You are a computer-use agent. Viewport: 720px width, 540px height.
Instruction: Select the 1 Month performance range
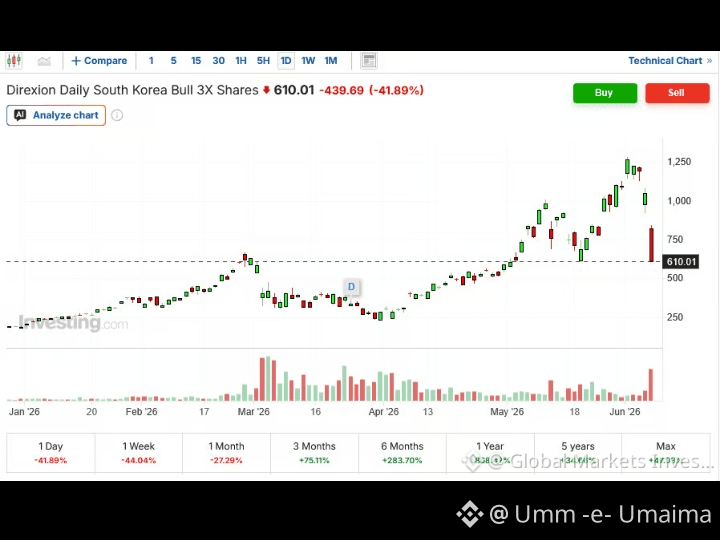click(226, 453)
